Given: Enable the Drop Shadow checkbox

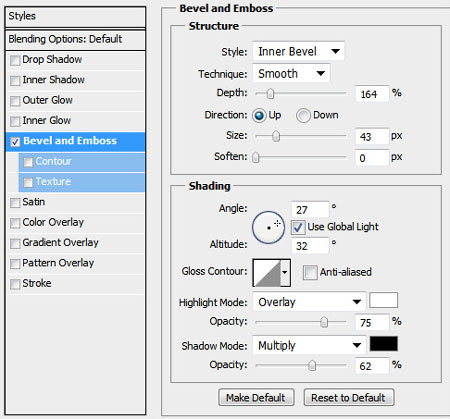Looking at the screenshot, I should 15,60.
